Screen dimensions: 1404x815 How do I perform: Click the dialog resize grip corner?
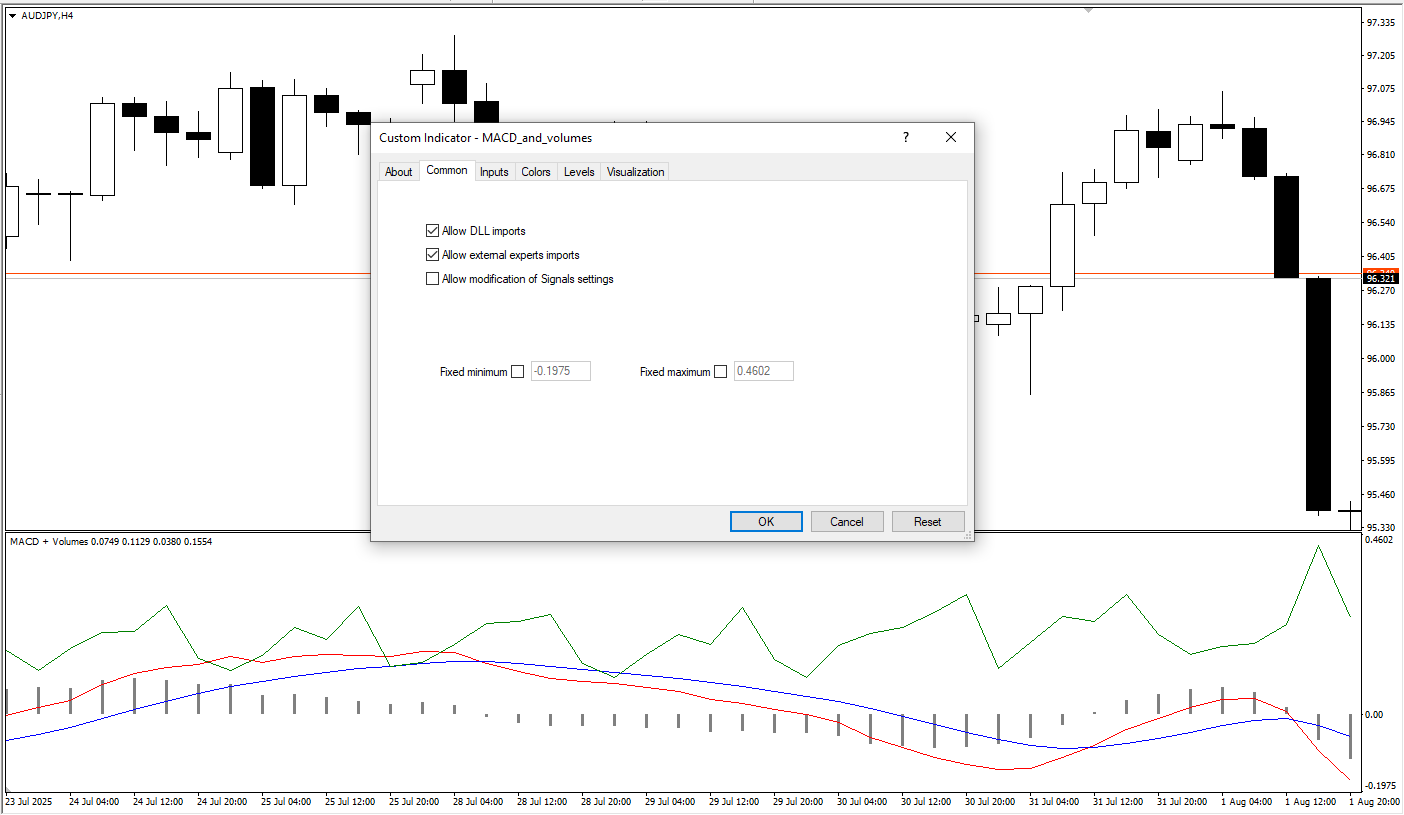pyautogui.click(x=967, y=536)
